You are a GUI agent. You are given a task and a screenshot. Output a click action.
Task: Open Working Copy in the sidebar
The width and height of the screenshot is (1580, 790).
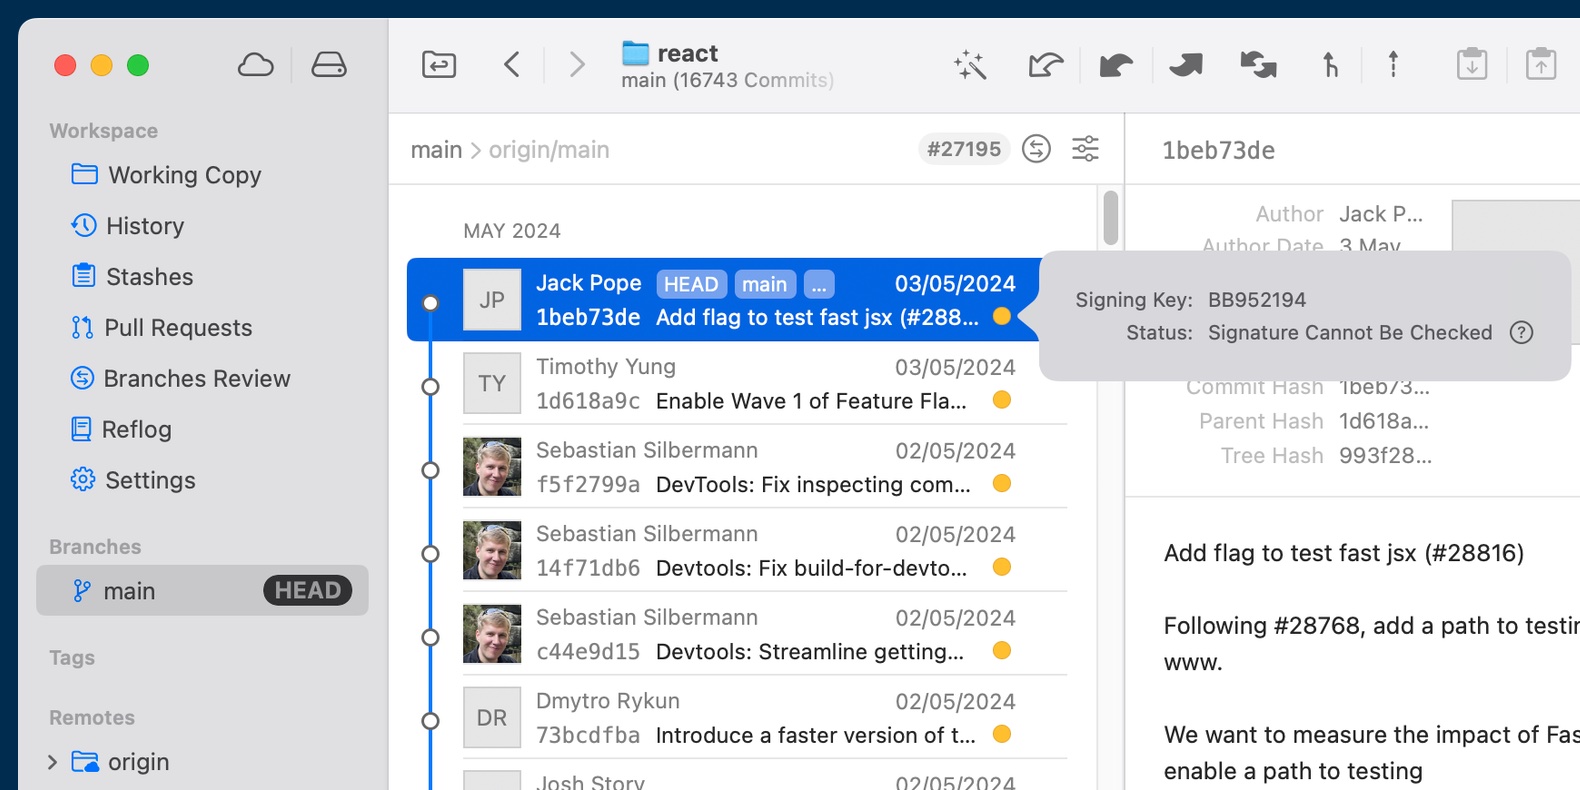coord(184,175)
